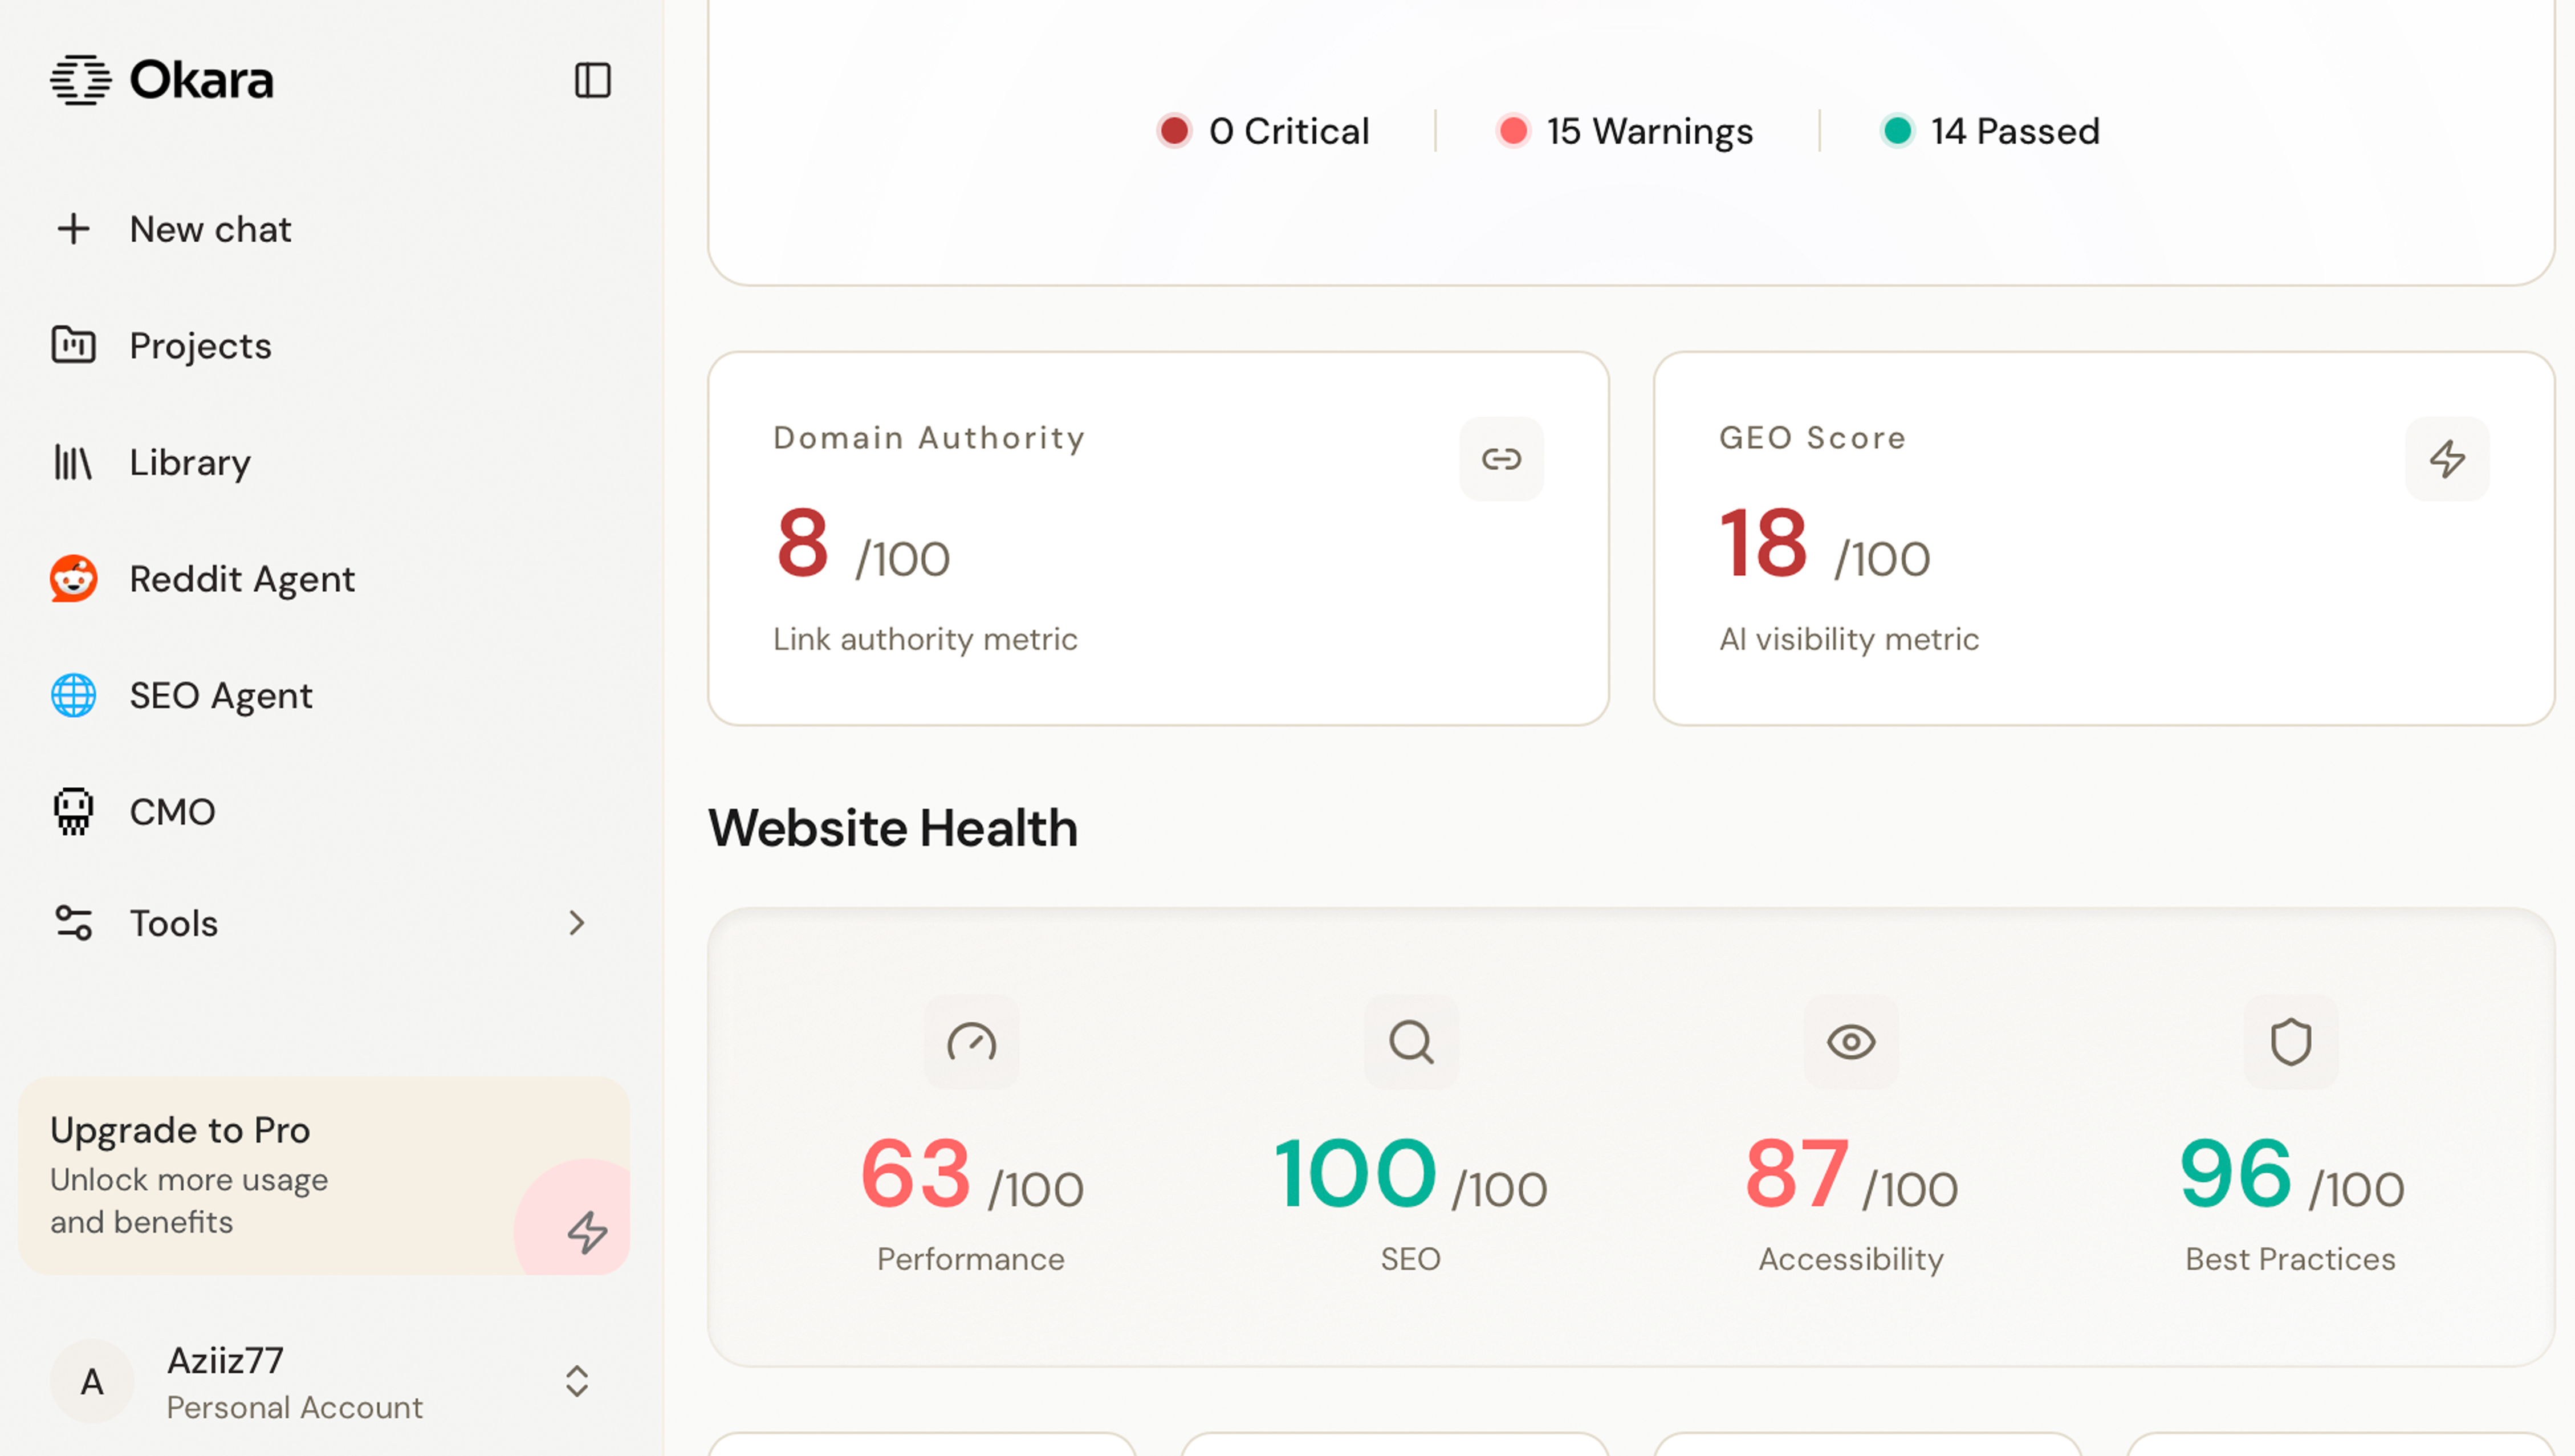Click the Accessibility eye icon
This screenshot has height=1456, width=2575.
(1850, 1042)
